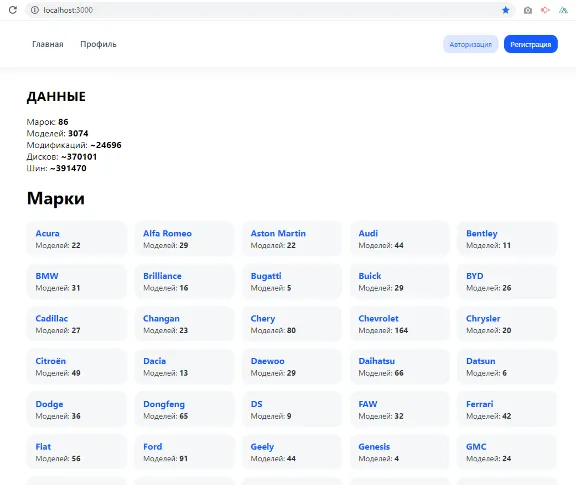Click the blue bookmark star icon
The width and height of the screenshot is (576, 485).
pyautogui.click(x=506, y=10)
